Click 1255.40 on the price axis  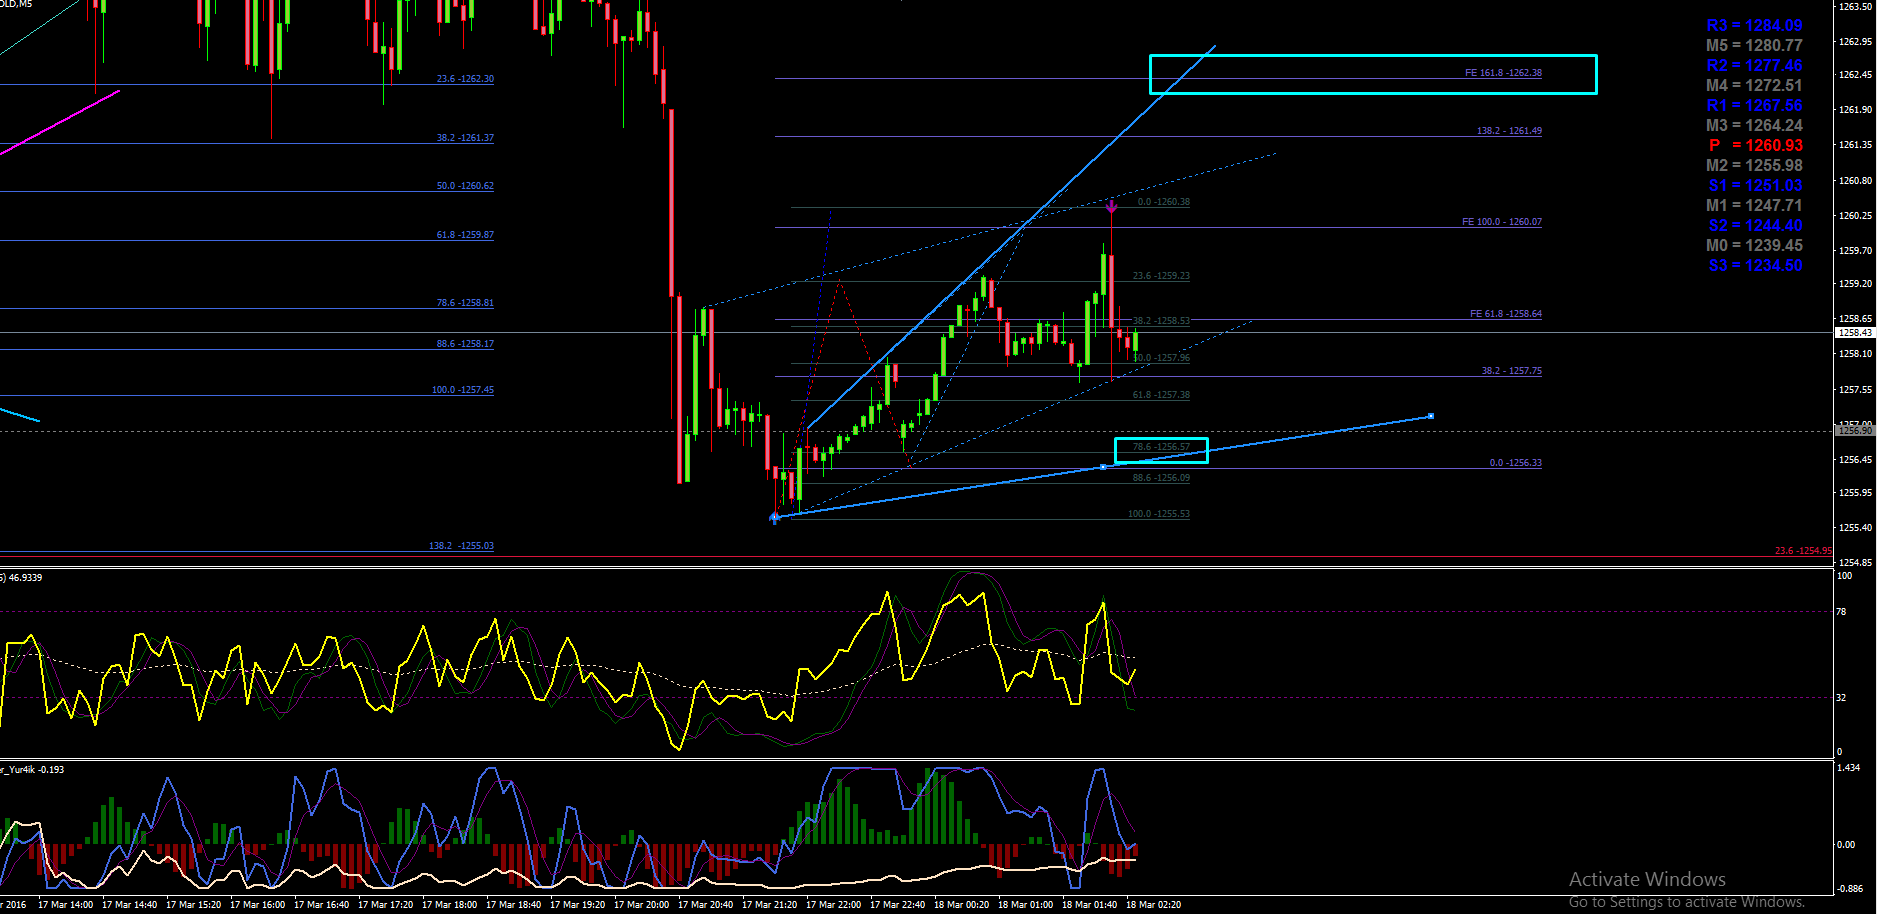tap(1855, 528)
